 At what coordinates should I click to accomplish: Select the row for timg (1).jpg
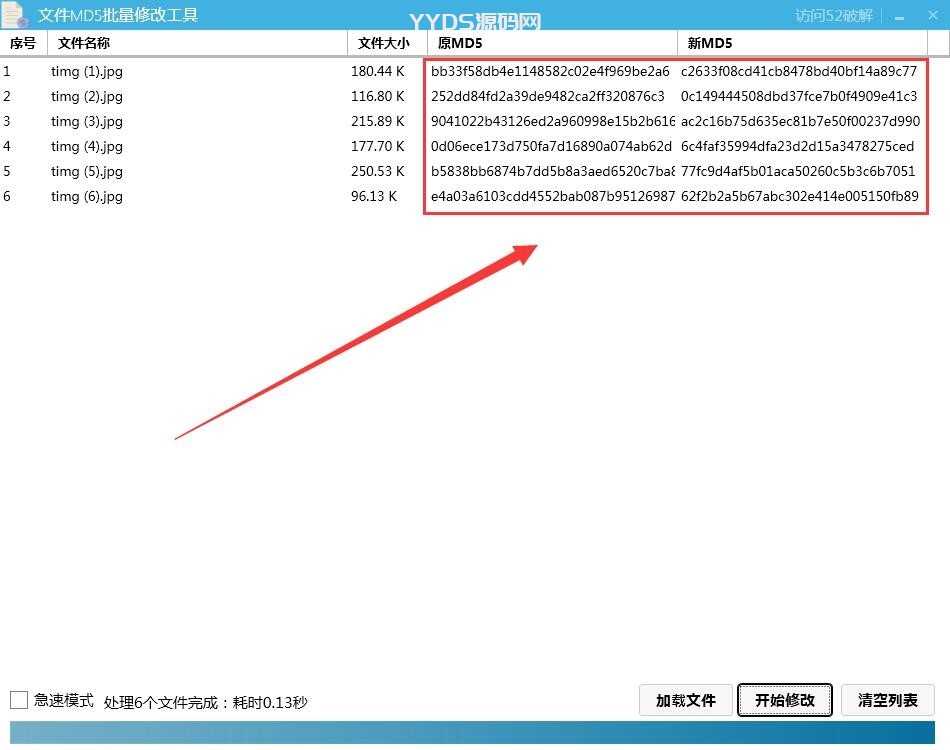coord(200,71)
